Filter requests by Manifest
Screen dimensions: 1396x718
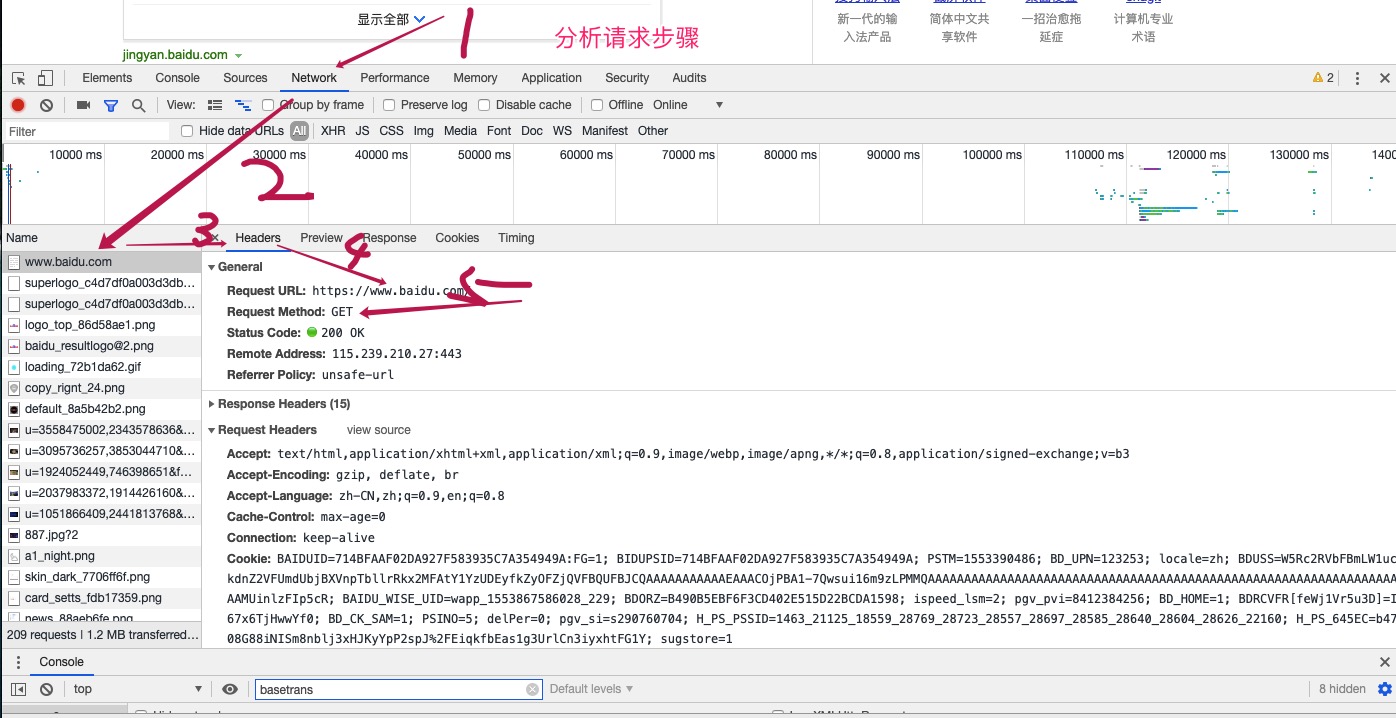[605, 131]
